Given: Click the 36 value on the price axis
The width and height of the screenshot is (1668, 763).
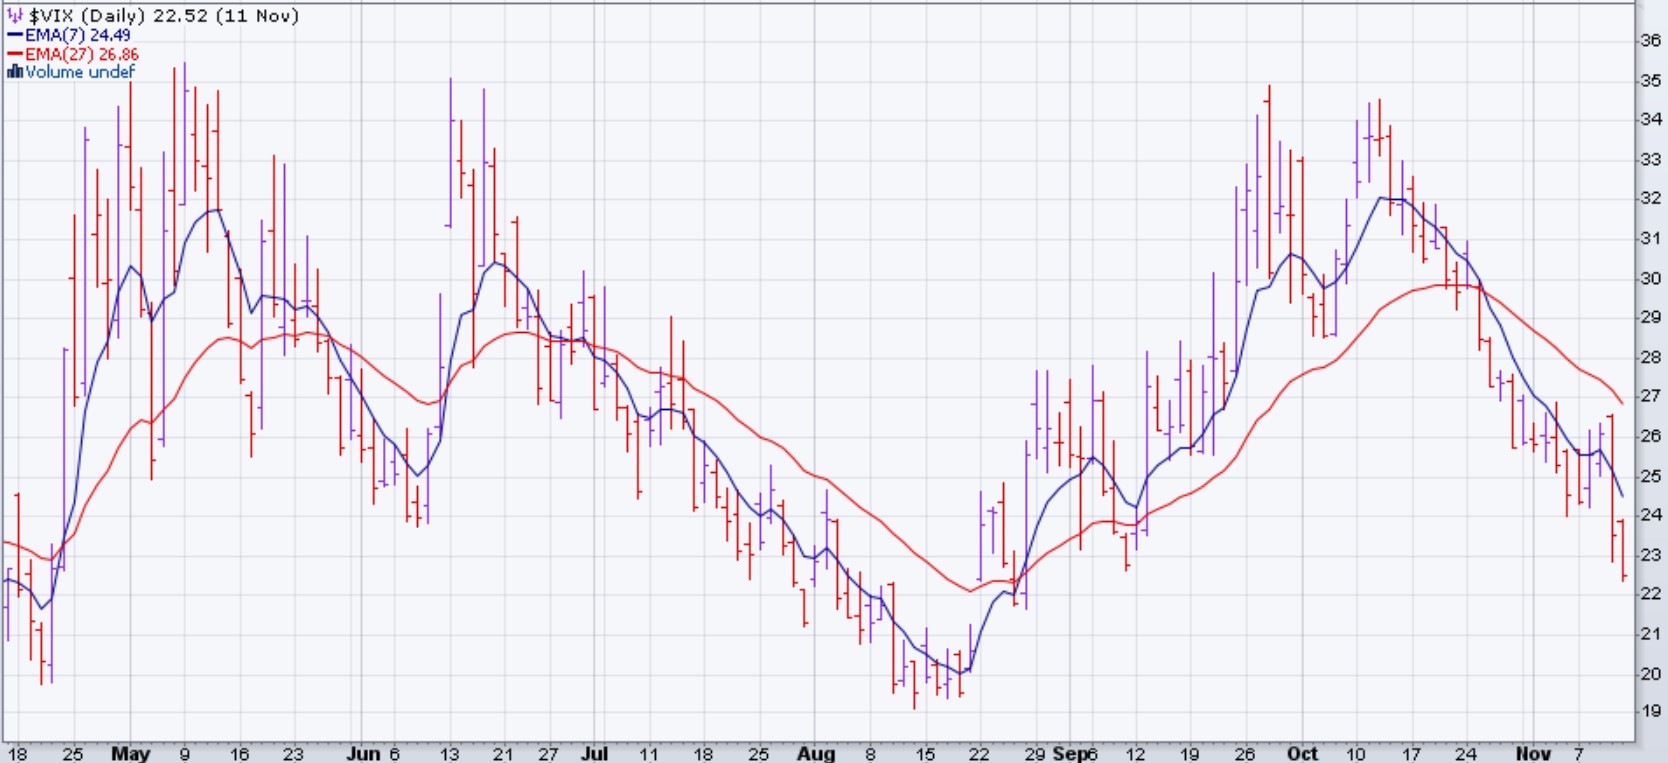Looking at the screenshot, I should tap(1650, 40).
